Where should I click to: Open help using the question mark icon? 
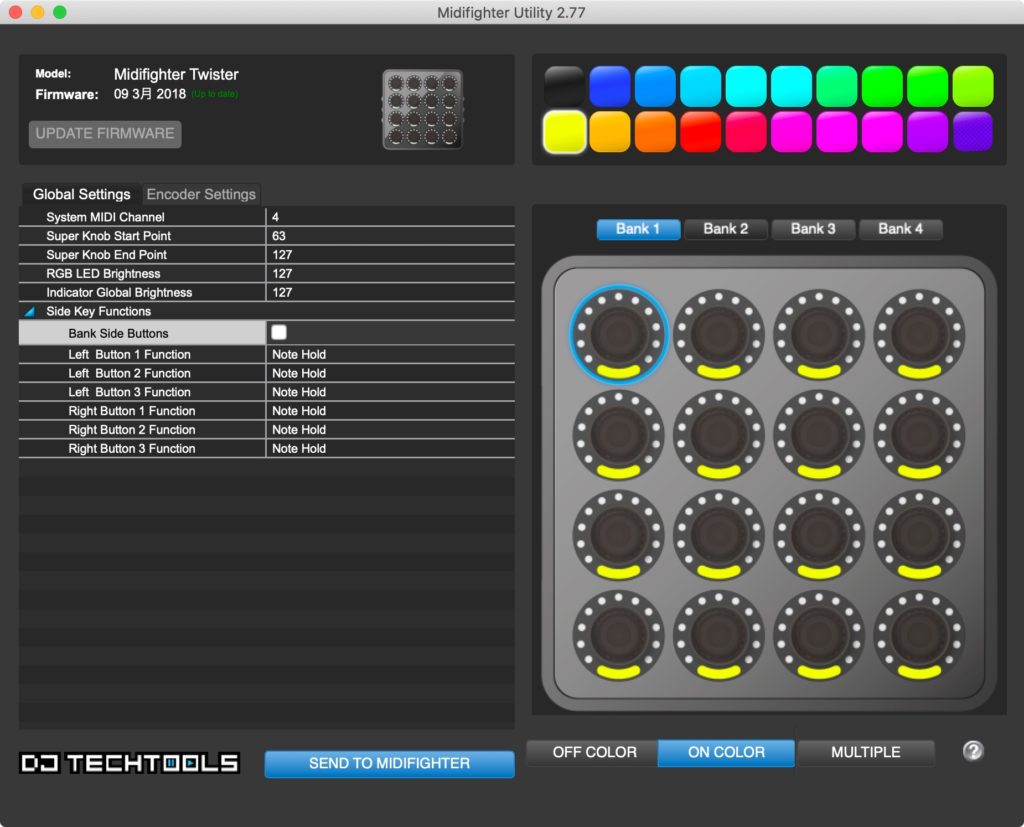coord(972,749)
